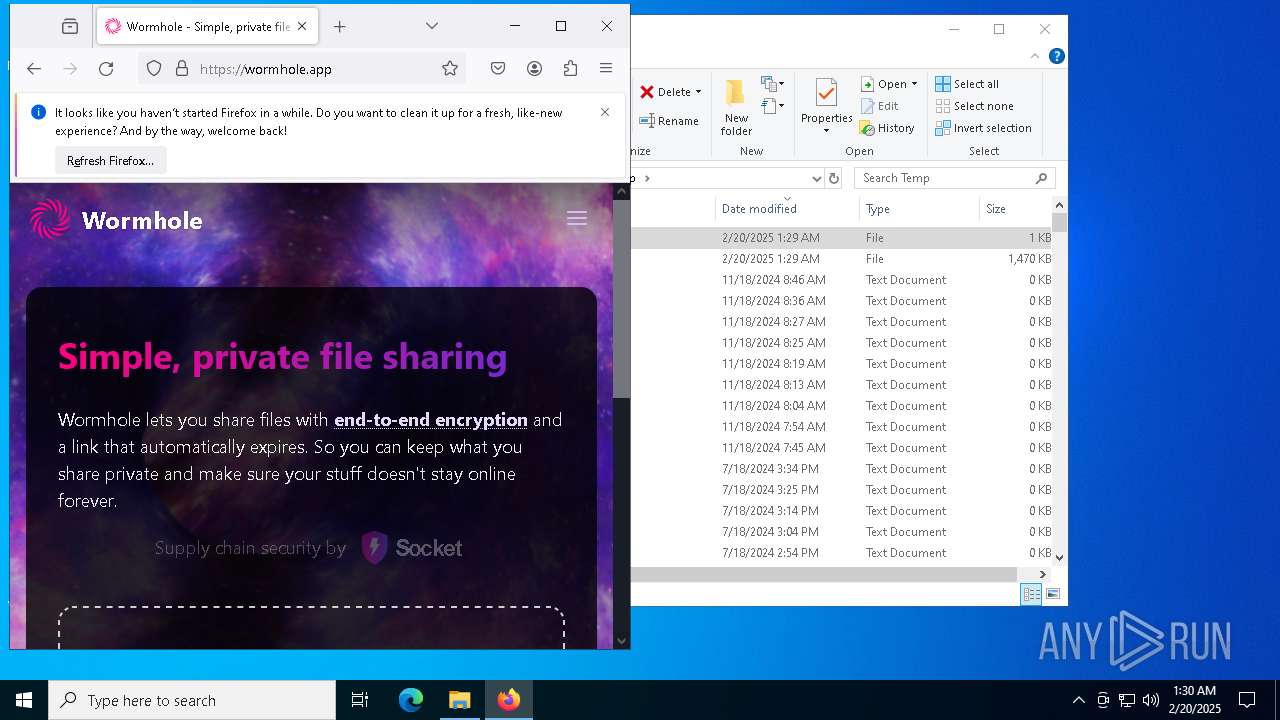Viewport: 1280px width, 720px height.
Task: Expand the Delete dropdown arrow
Action: (x=698, y=92)
